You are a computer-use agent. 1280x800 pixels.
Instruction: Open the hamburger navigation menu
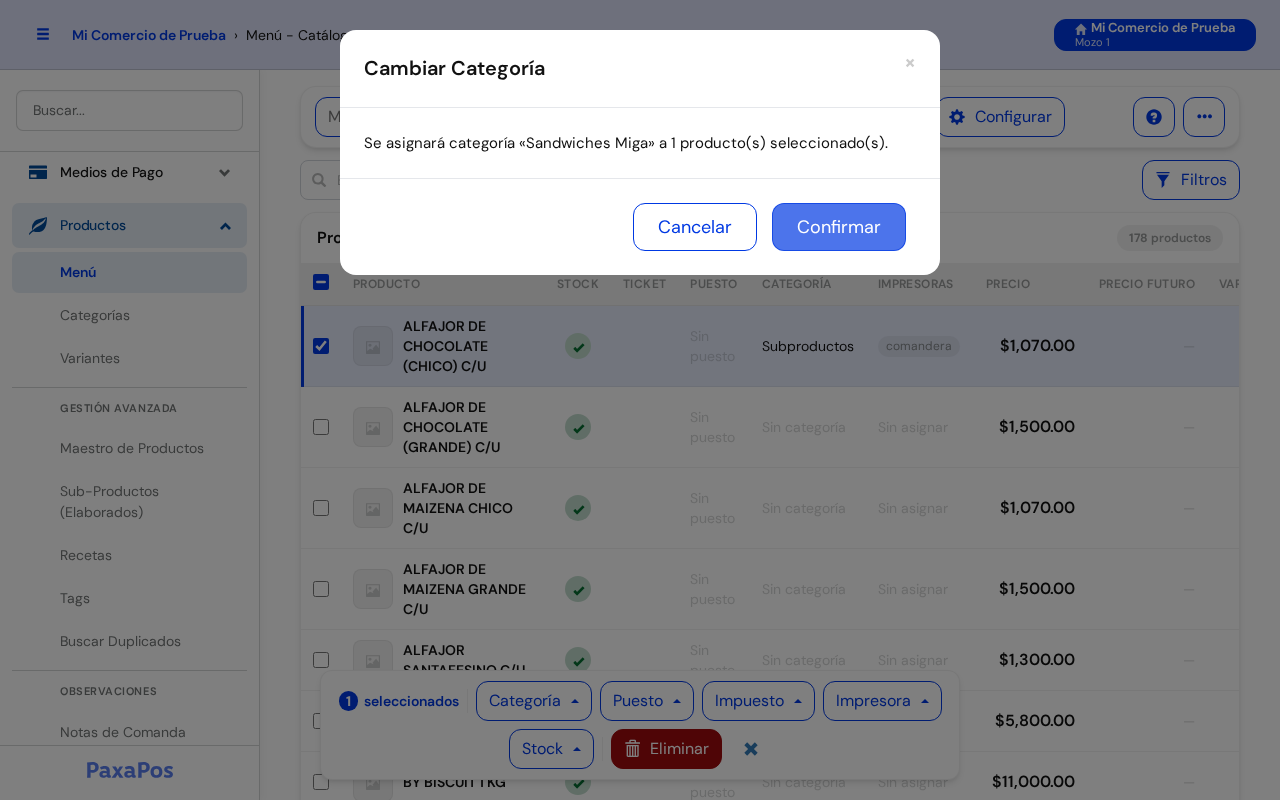point(43,35)
